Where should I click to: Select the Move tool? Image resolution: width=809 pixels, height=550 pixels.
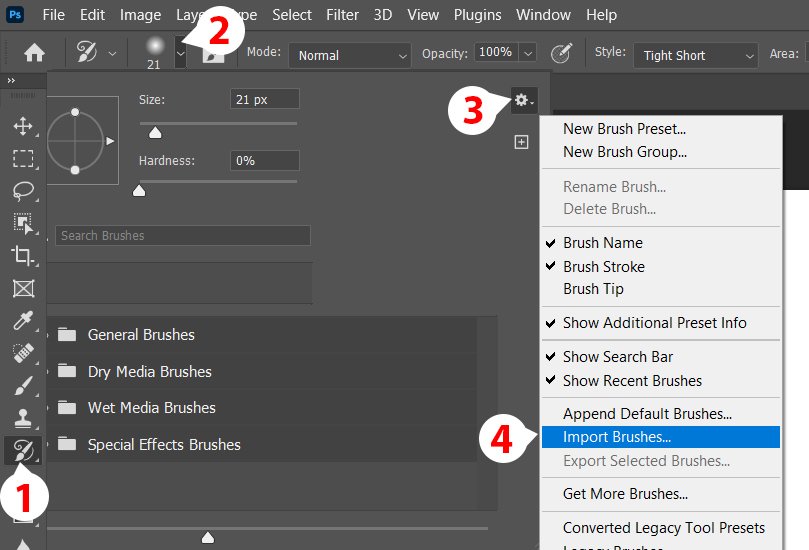click(x=23, y=126)
